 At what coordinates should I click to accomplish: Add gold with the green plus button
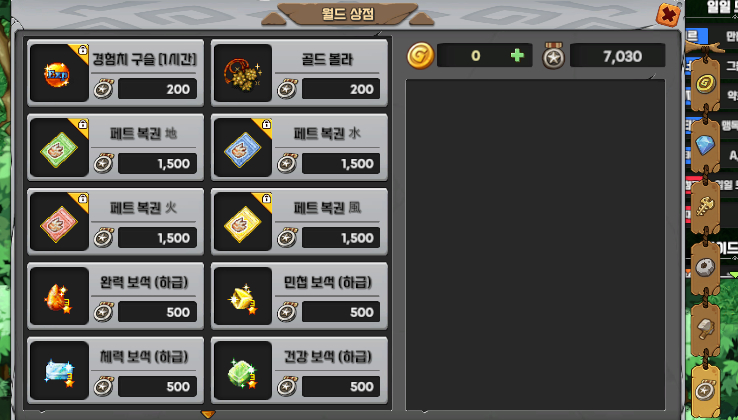coord(517,56)
